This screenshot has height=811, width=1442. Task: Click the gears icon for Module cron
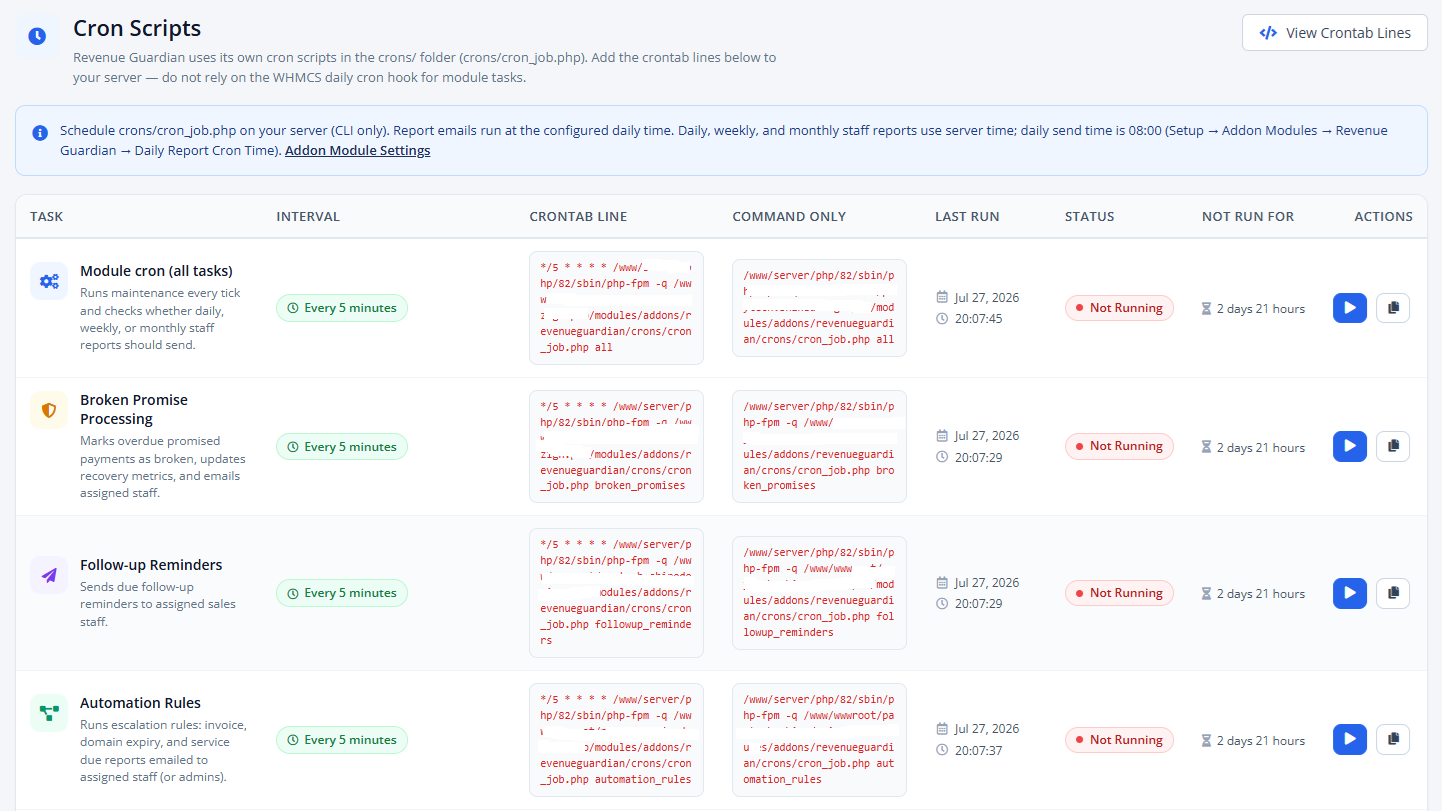(x=49, y=281)
